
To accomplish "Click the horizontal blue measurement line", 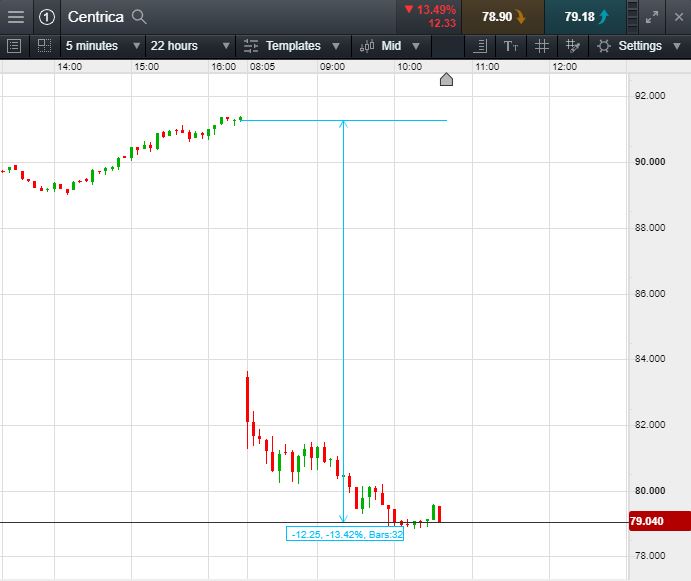I will pos(344,120).
